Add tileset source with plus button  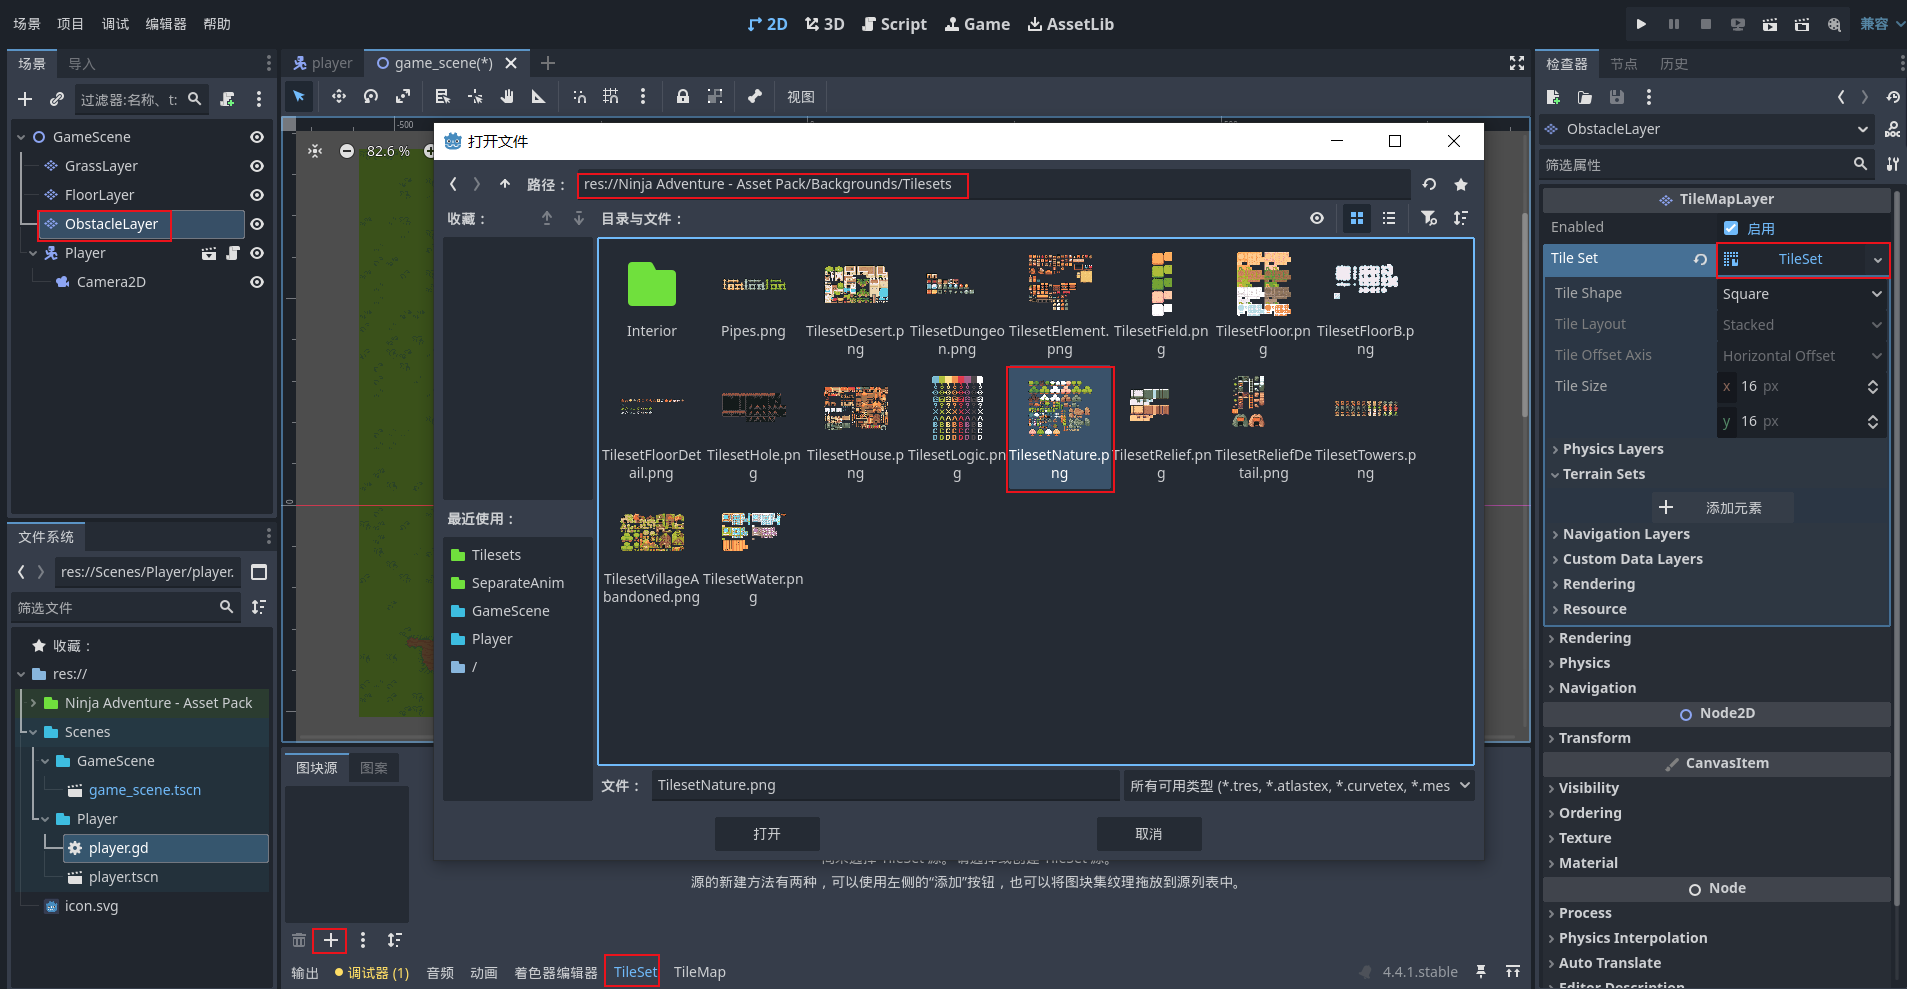(330, 940)
